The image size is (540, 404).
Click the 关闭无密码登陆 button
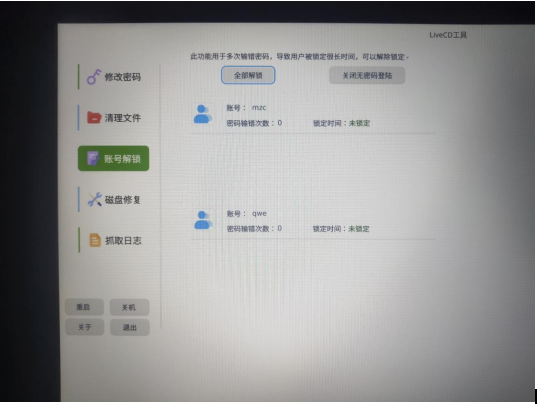coord(367,75)
